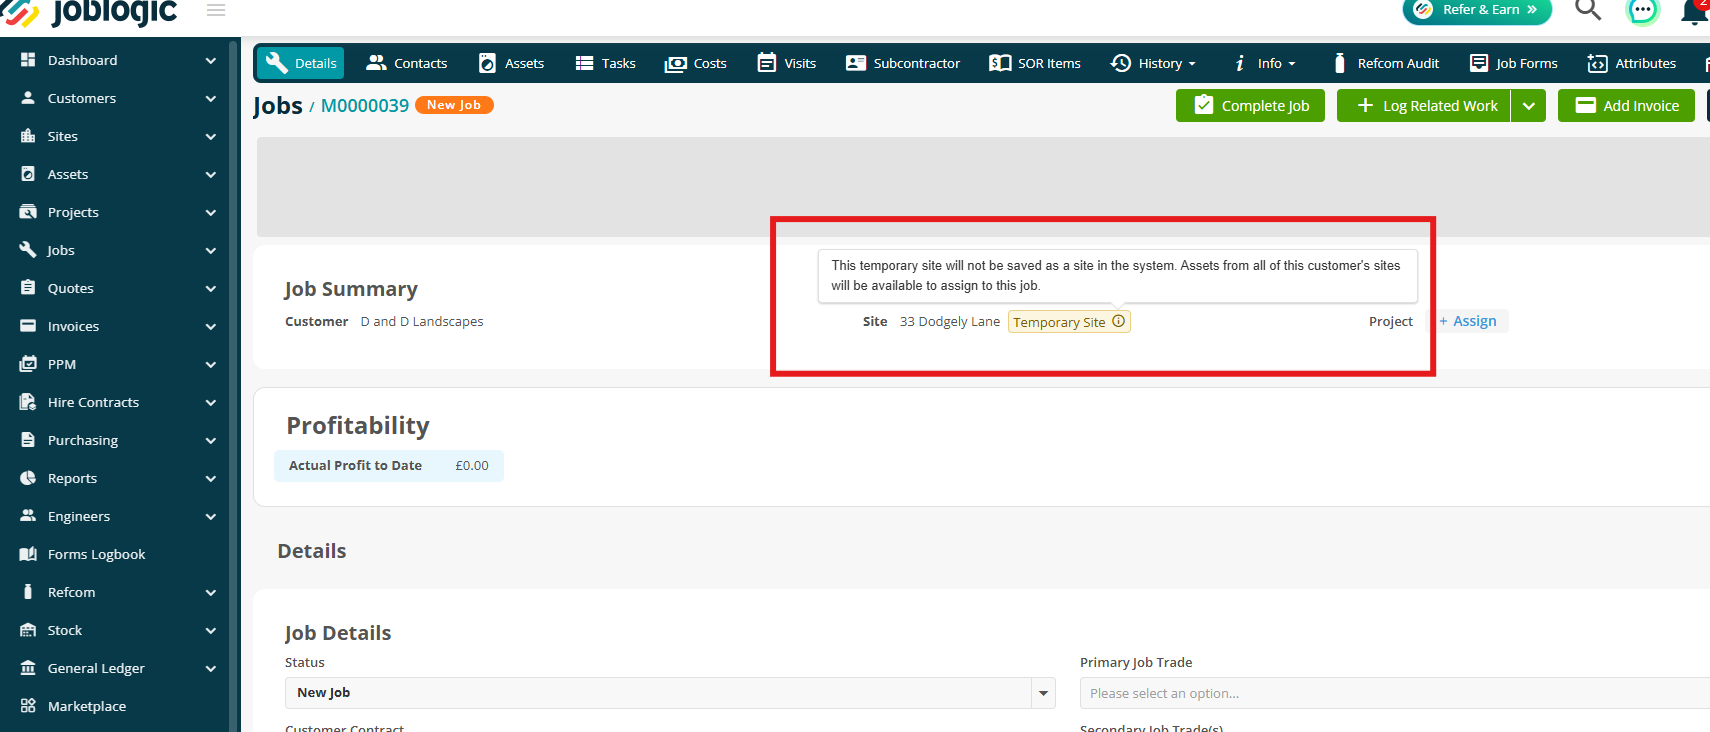
Task: Click the Jobs breadcrumb heading
Action: [x=277, y=106]
